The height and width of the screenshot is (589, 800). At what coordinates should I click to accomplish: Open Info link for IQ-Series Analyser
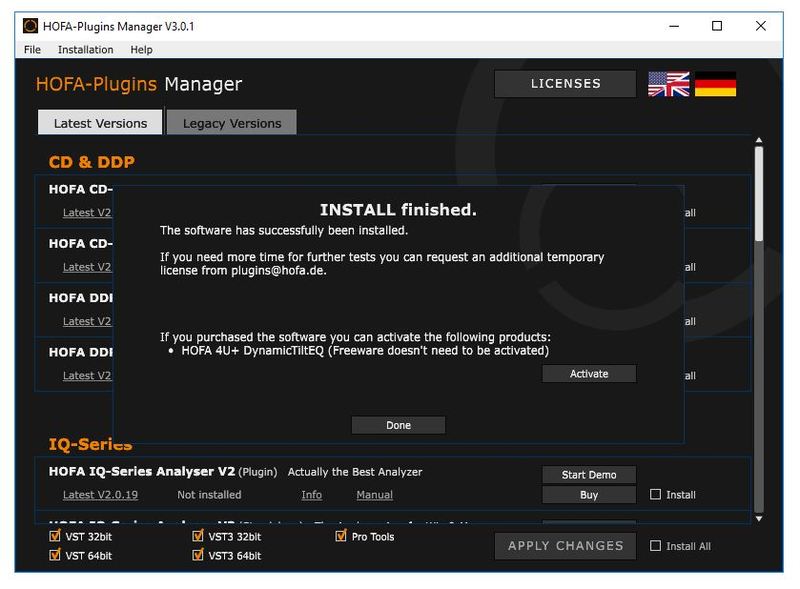311,495
